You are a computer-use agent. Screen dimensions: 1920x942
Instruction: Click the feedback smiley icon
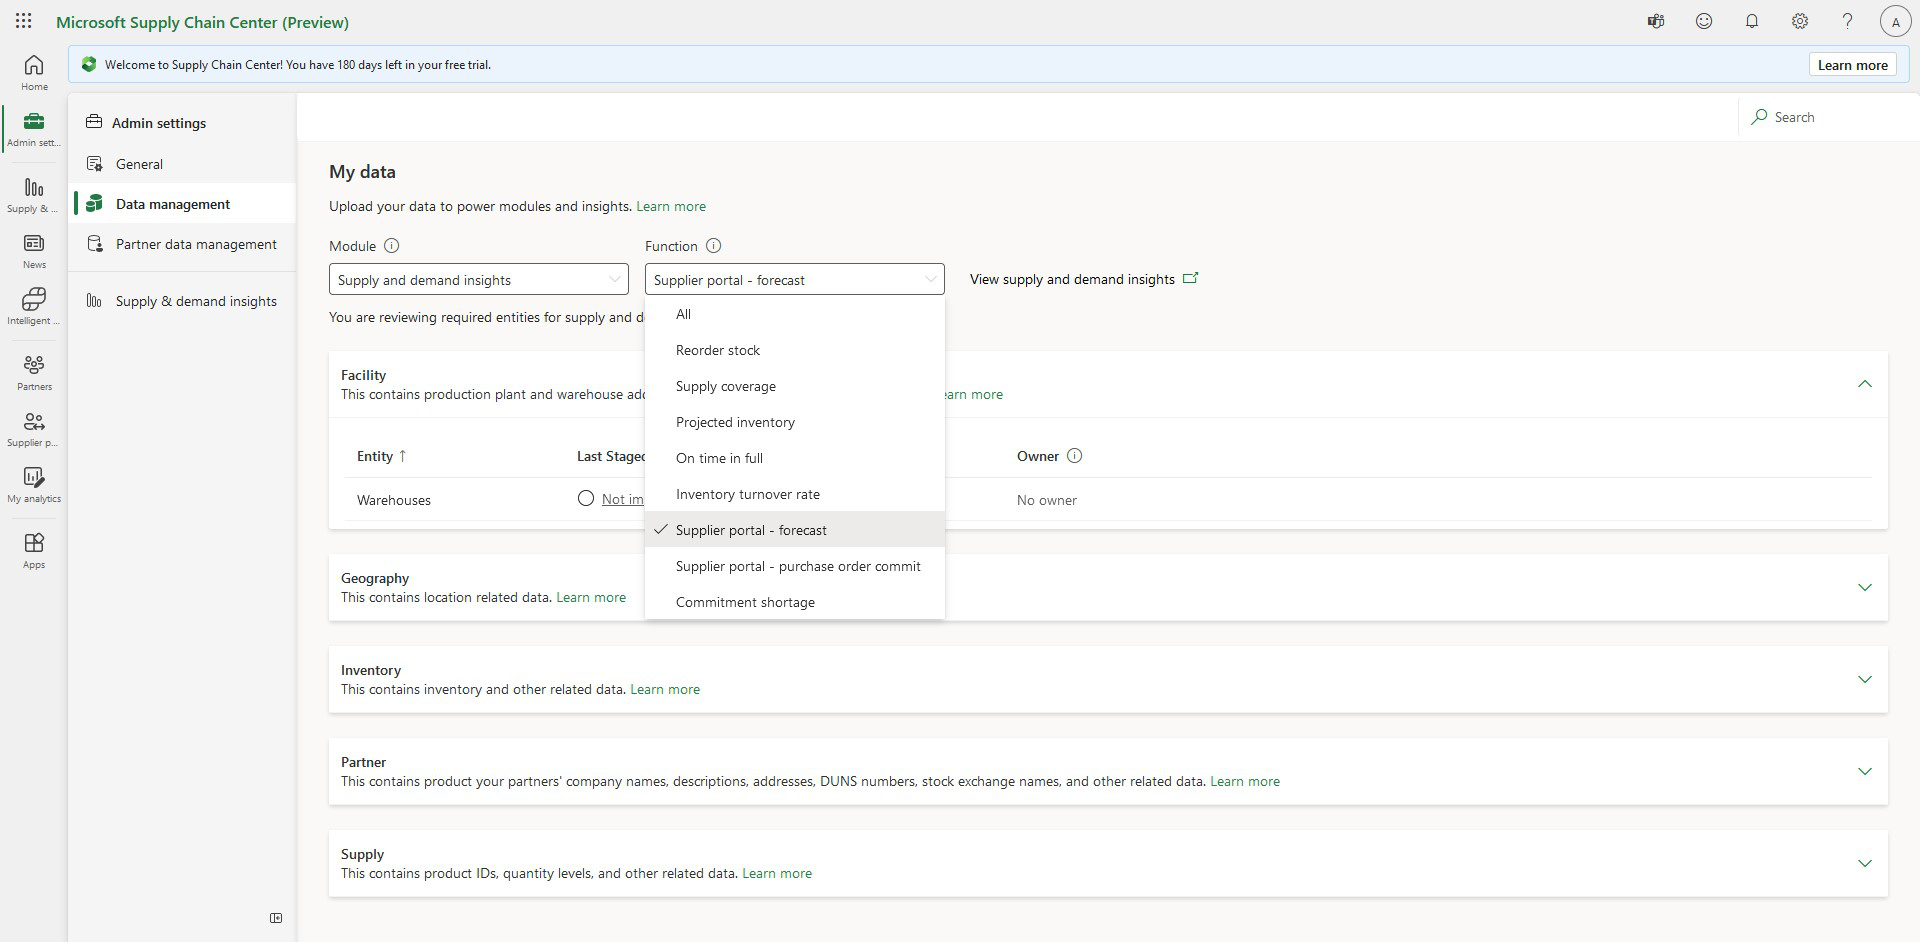tap(1704, 21)
